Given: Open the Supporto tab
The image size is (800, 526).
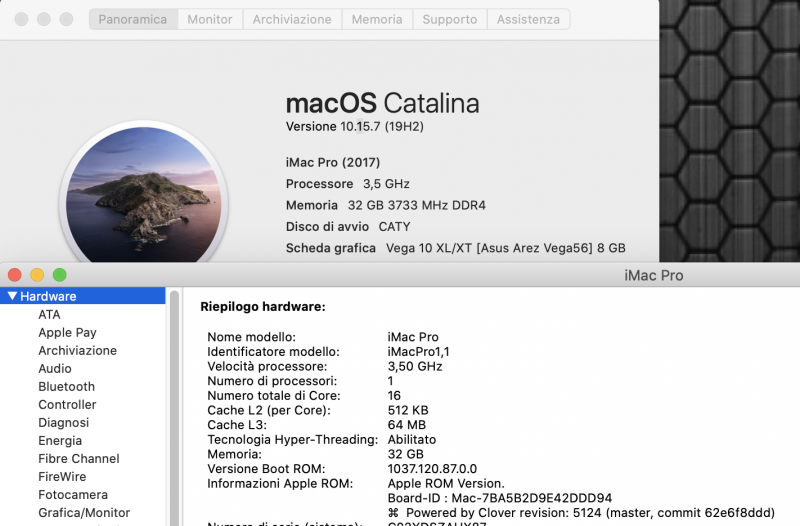Looking at the screenshot, I should click(x=450, y=19).
